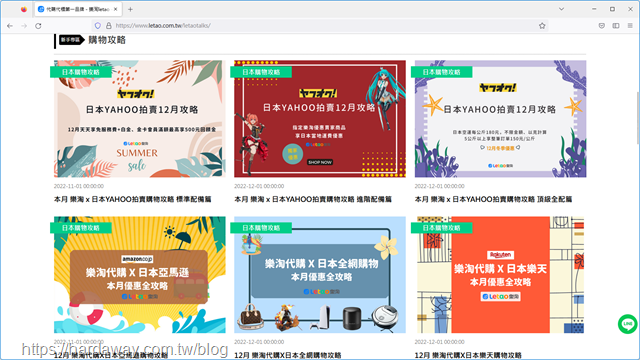
Task: Click date 2022-11-01 under summer sale card
Action: 79,186
